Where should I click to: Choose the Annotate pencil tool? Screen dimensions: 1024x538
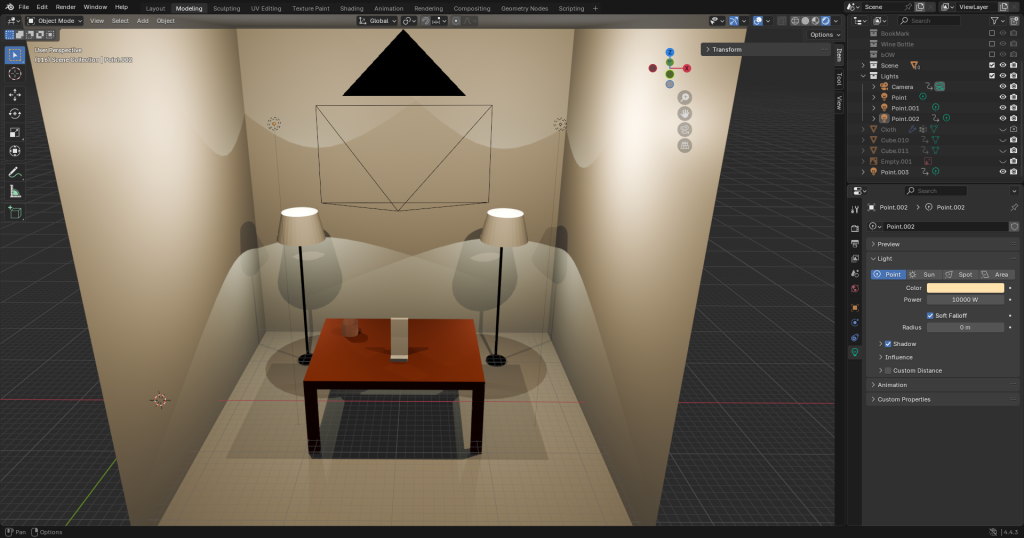[15, 172]
